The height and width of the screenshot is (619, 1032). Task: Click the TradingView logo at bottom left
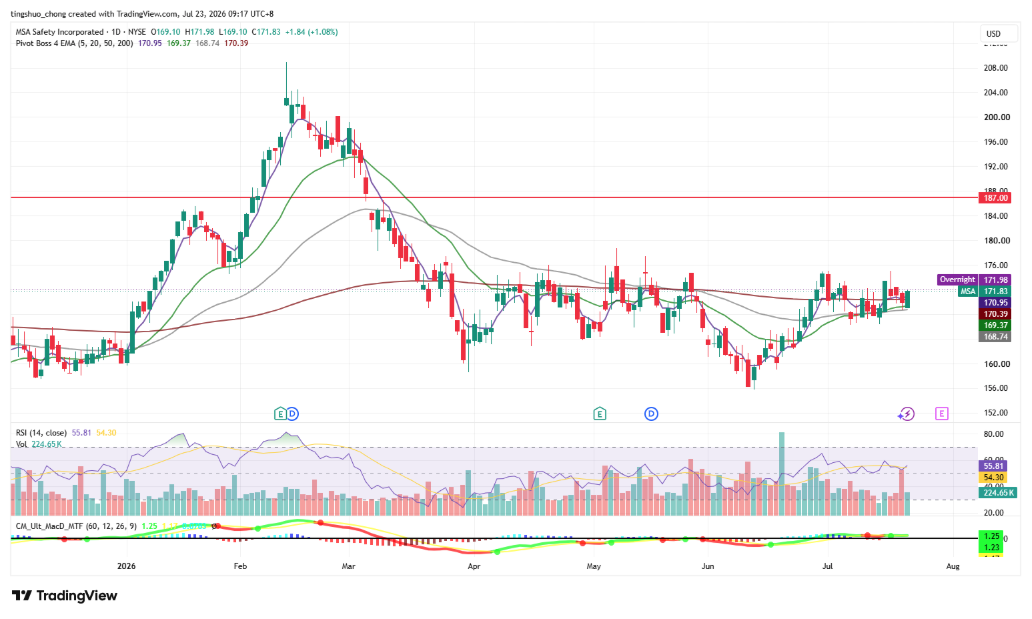64,596
